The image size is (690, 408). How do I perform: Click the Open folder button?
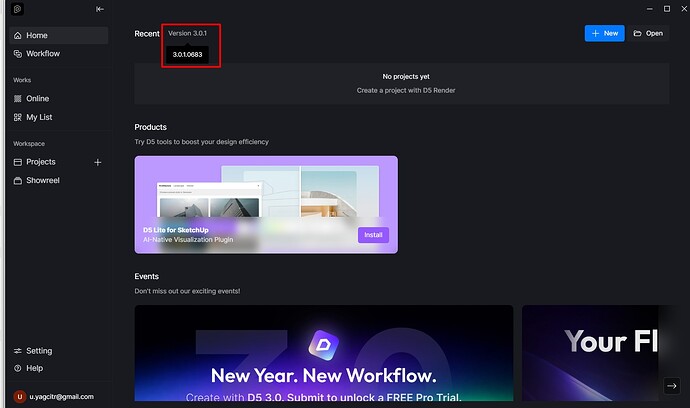click(648, 33)
